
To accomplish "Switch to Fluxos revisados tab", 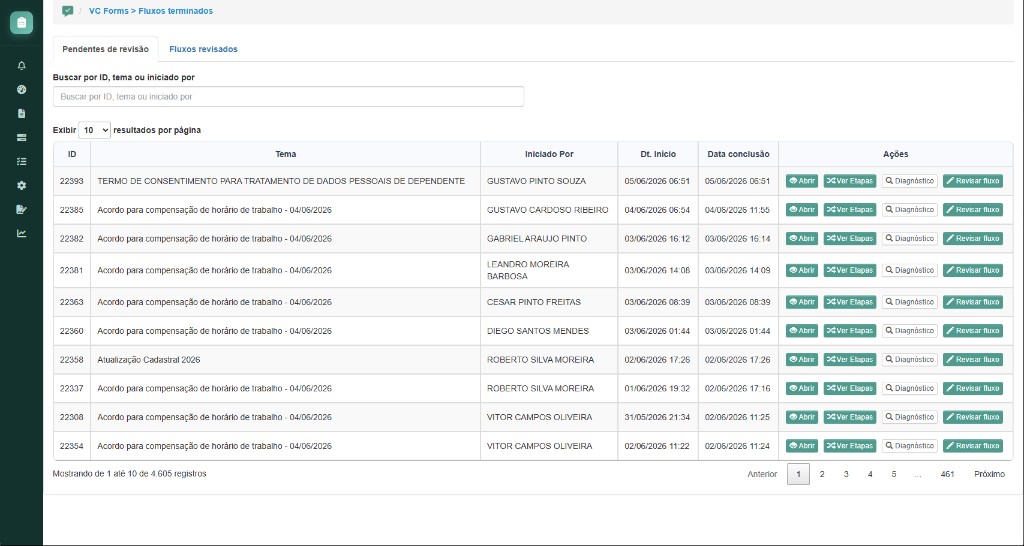I will [203, 49].
